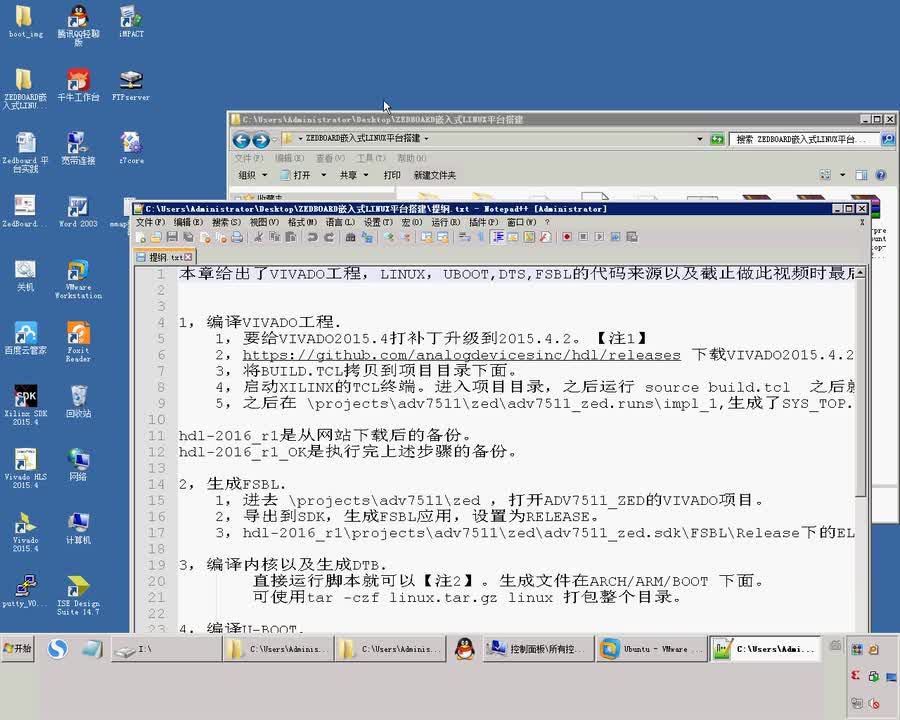
Task: Click the Cut scissors icon
Action: click(x=258, y=237)
